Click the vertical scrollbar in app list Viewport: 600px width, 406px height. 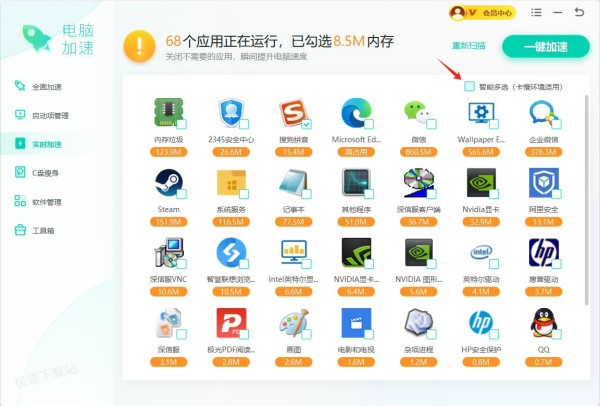coord(587,200)
